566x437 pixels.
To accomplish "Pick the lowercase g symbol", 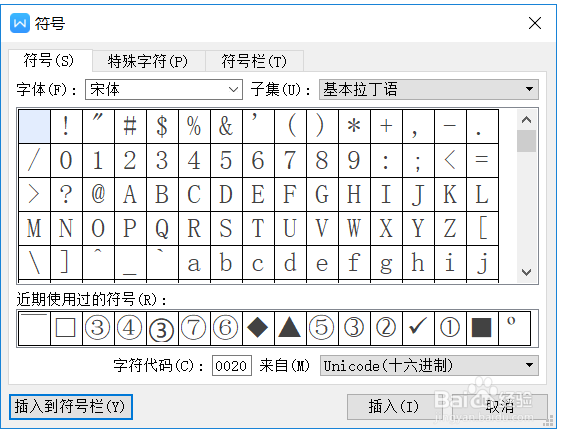I will [386, 263].
